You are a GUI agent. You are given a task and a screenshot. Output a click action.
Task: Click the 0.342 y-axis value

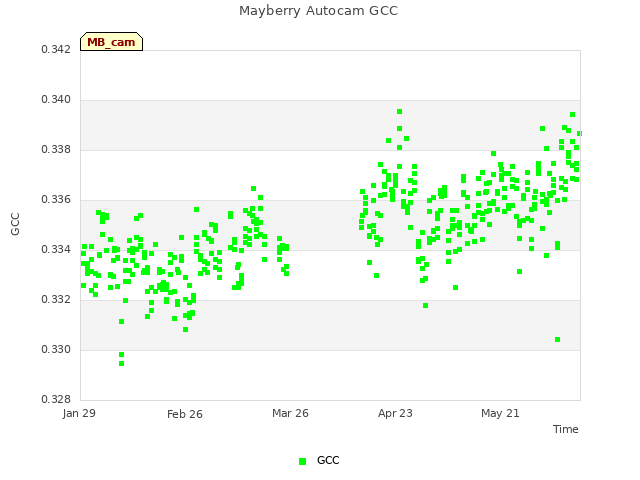click(x=56, y=49)
